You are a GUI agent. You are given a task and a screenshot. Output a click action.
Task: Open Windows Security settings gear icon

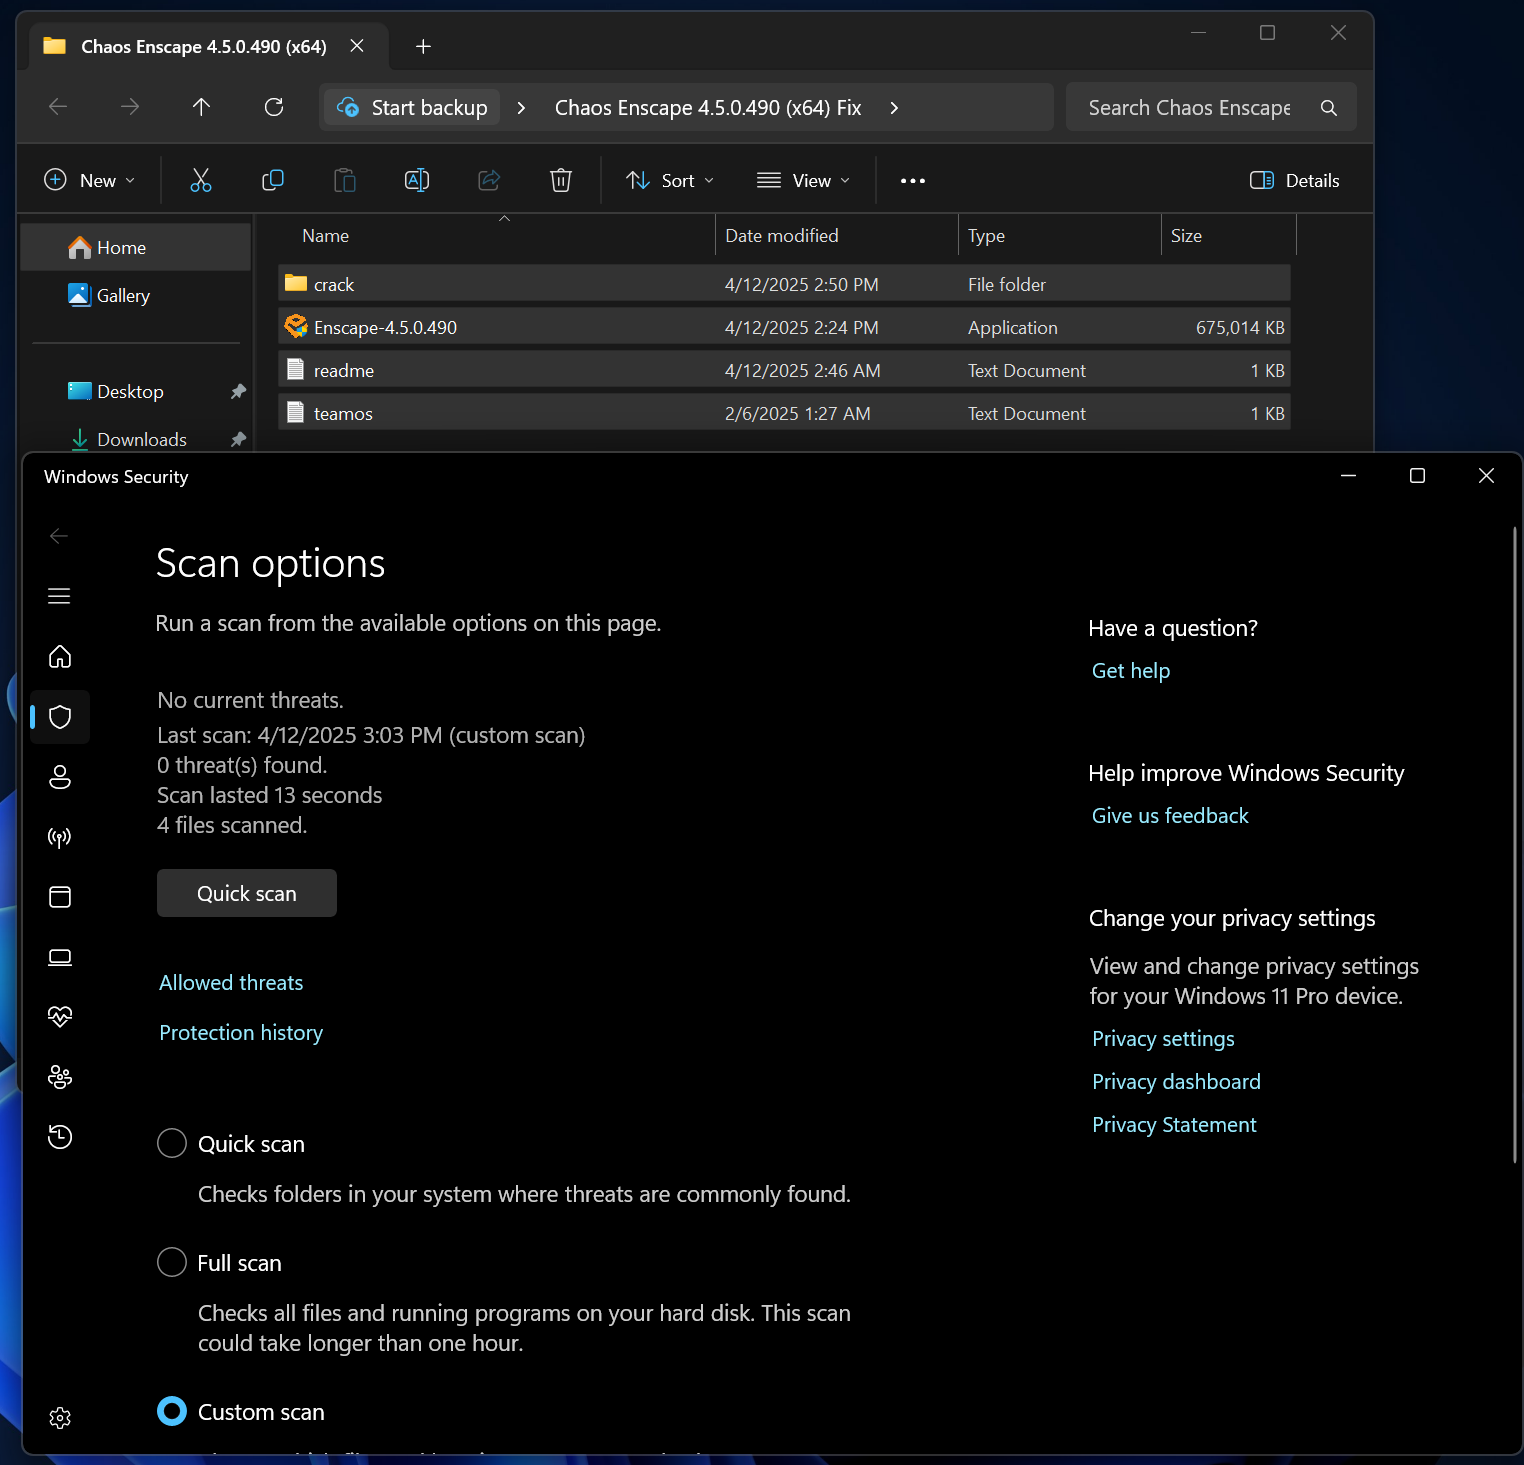point(60,1418)
